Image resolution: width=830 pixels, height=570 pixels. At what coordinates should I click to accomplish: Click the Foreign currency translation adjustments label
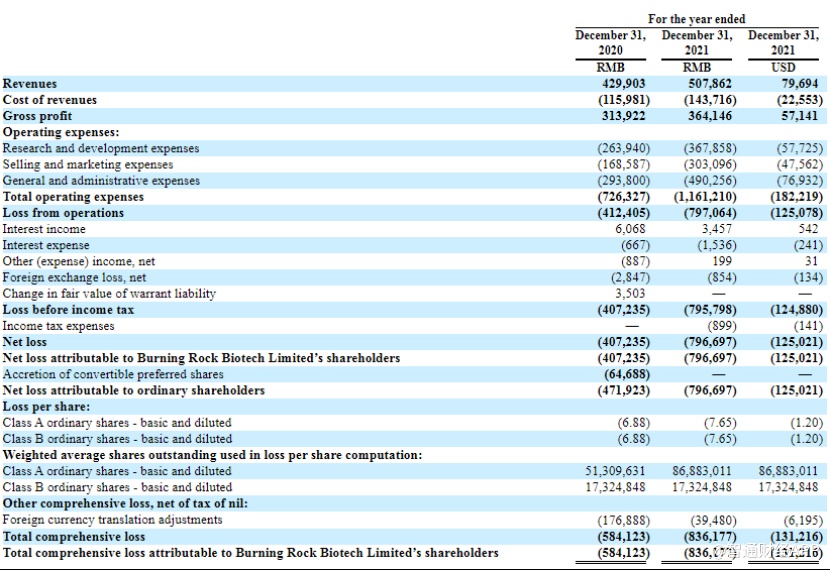pos(113,519)
